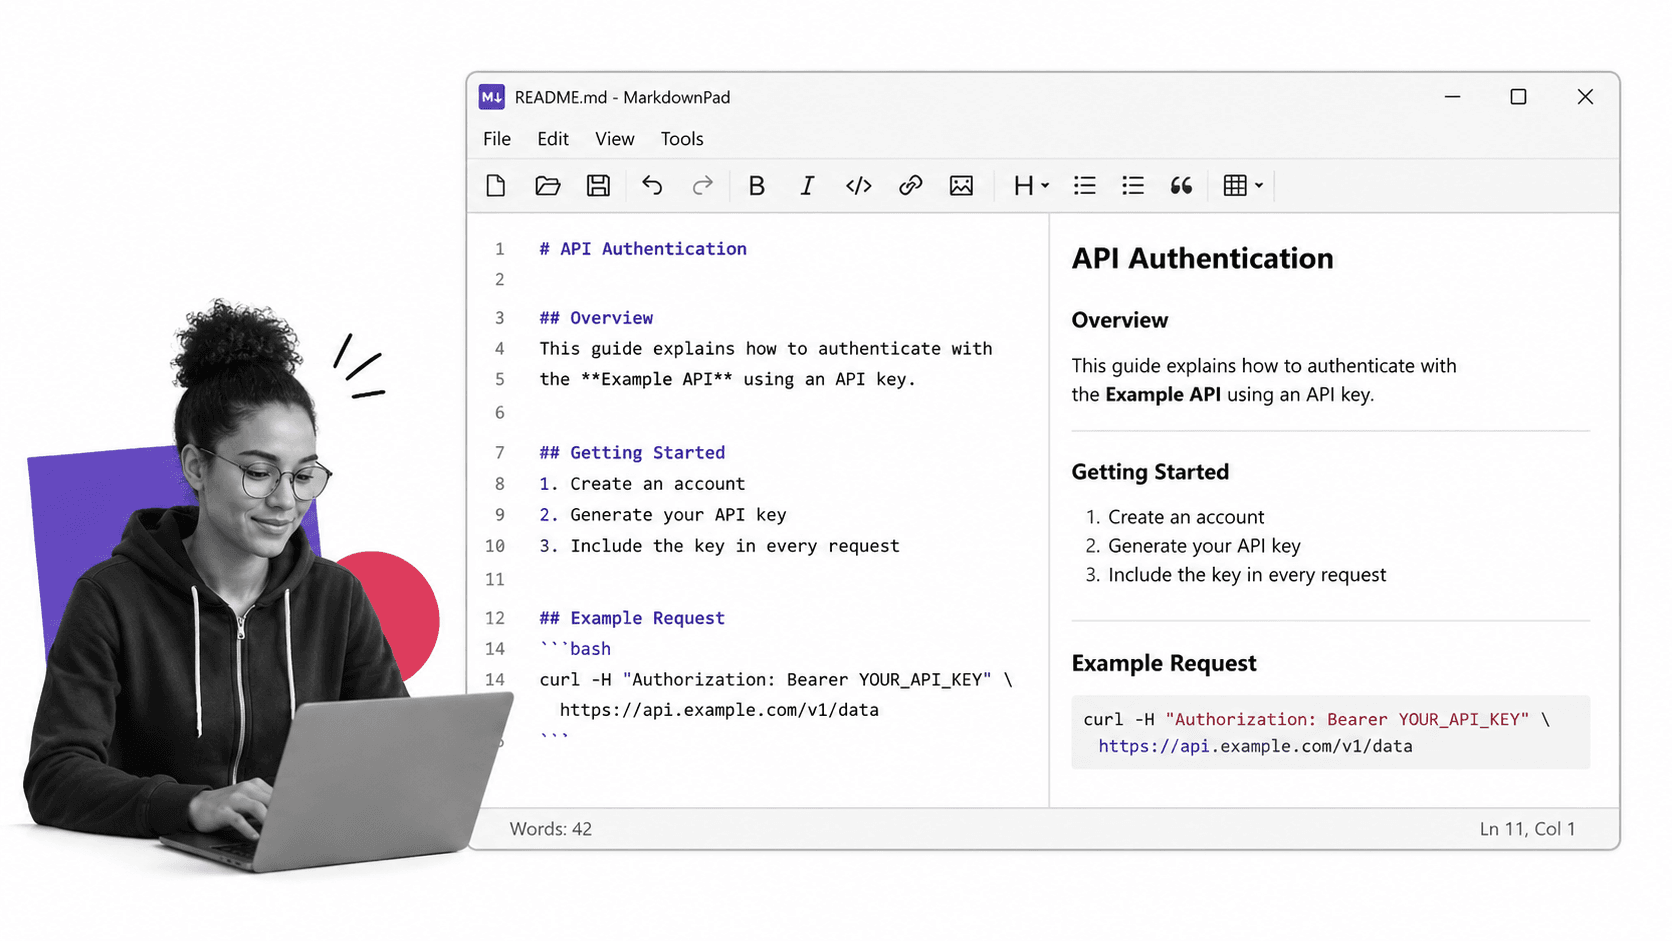Click bold 'Example API' text in preview
Viewport: 1672px width, 941px height.
pos(1163,395)
